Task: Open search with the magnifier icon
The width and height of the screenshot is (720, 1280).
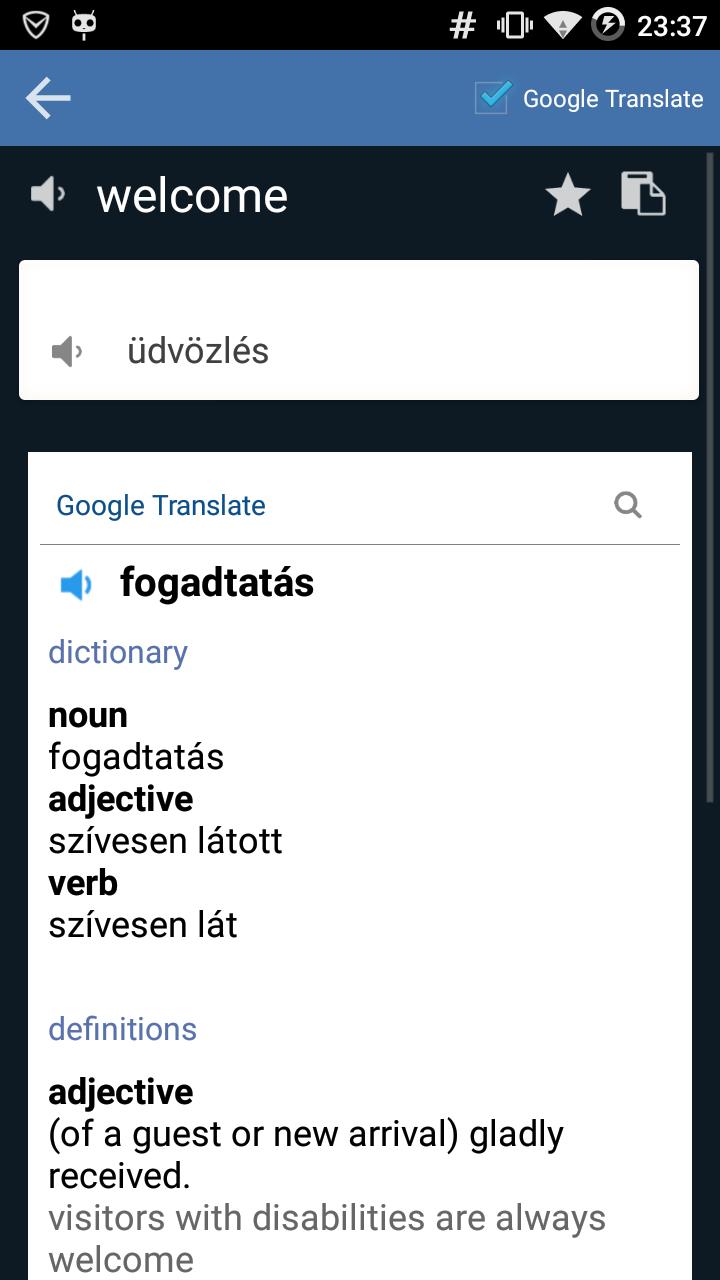Action: coord(628,504)
